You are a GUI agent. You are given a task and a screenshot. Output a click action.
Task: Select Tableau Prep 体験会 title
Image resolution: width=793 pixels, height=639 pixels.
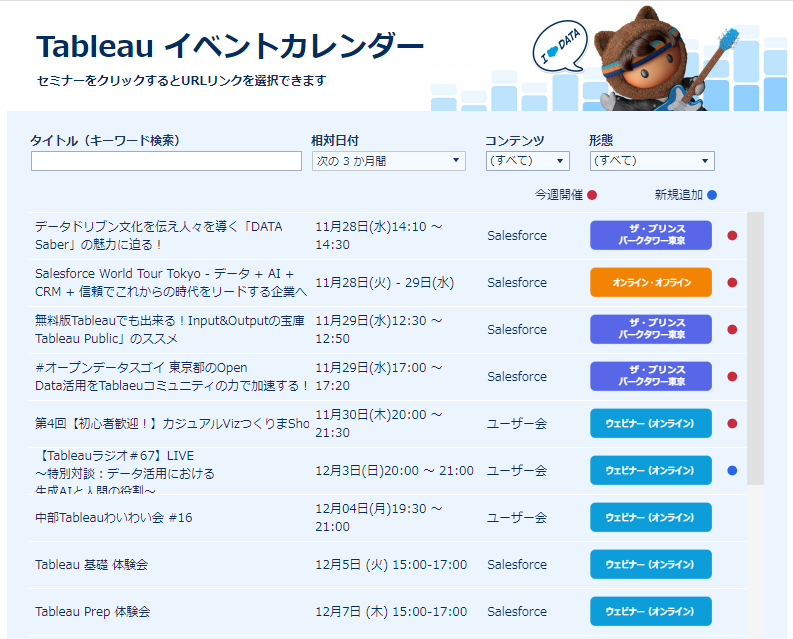pyautogui.click(x=93, y=612)
